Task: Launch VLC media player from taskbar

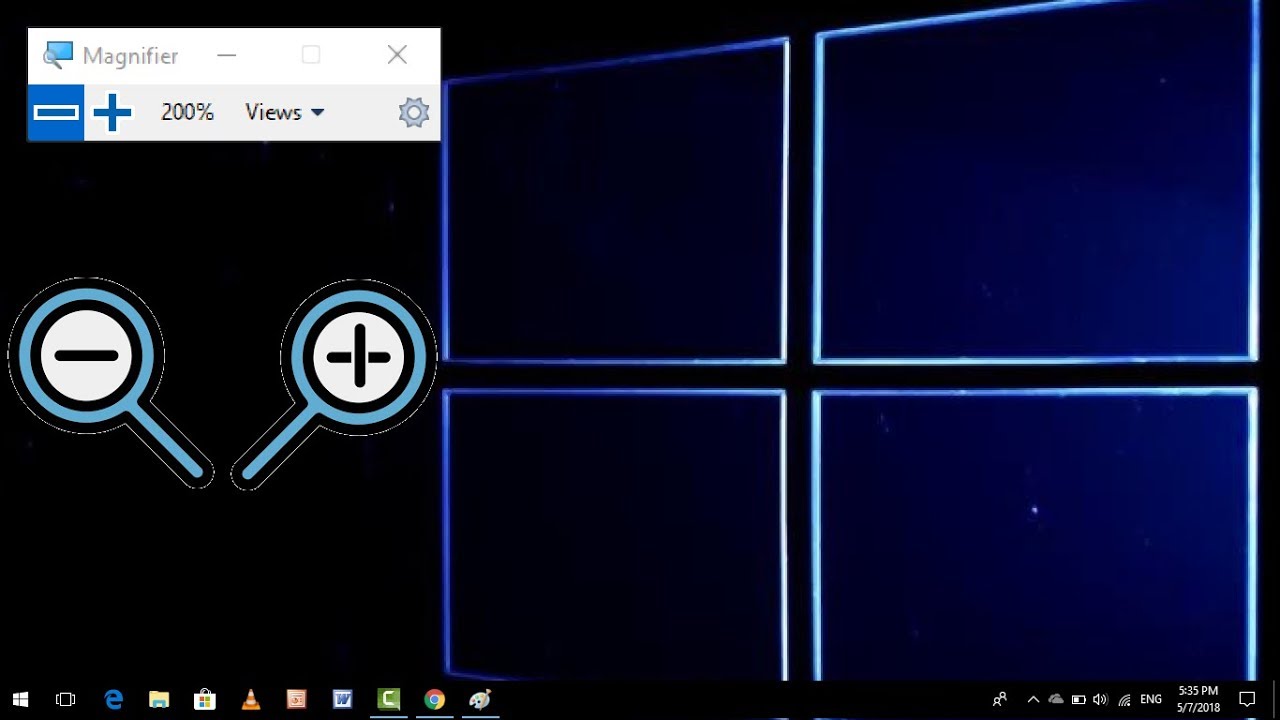Action: point(251,700)
